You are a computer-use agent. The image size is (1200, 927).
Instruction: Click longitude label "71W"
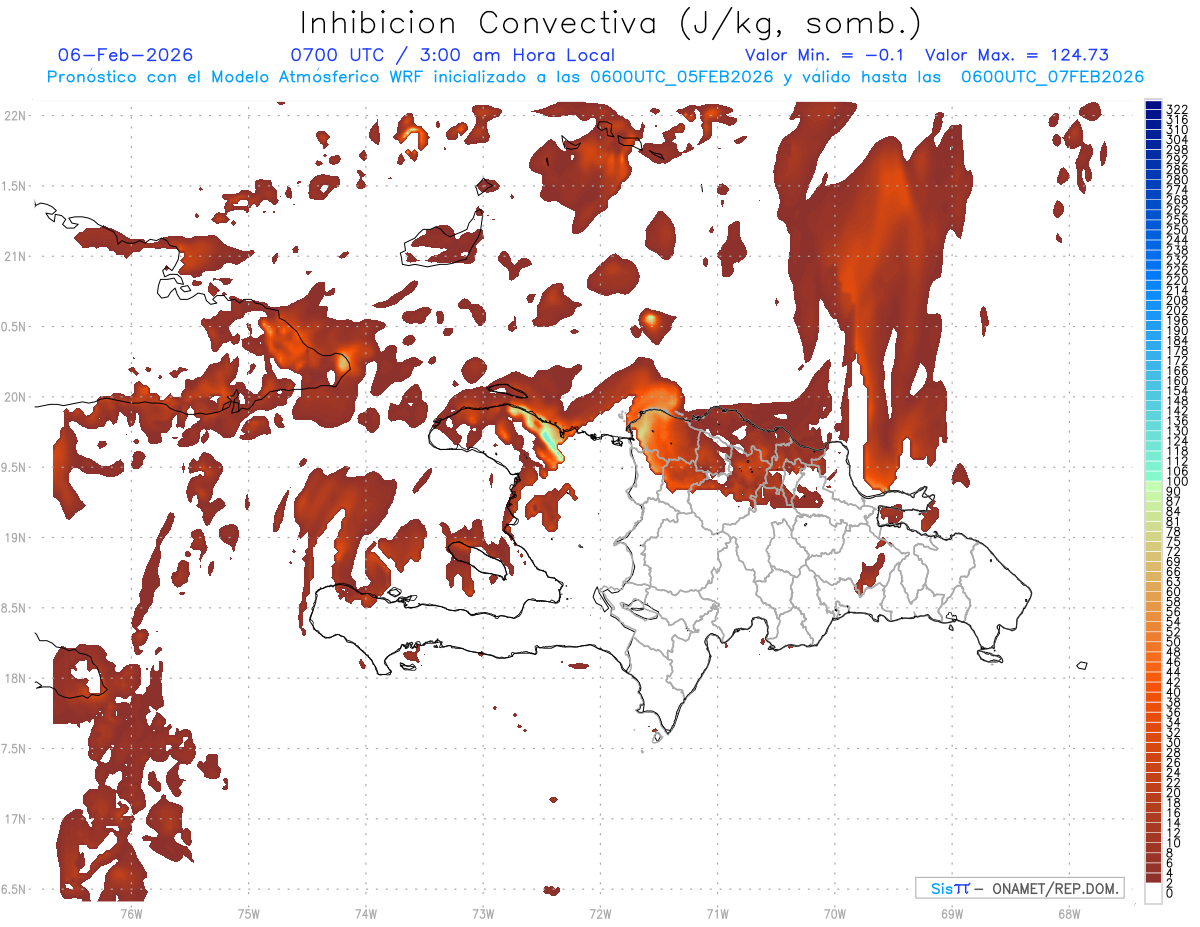(x=717, y=913)
